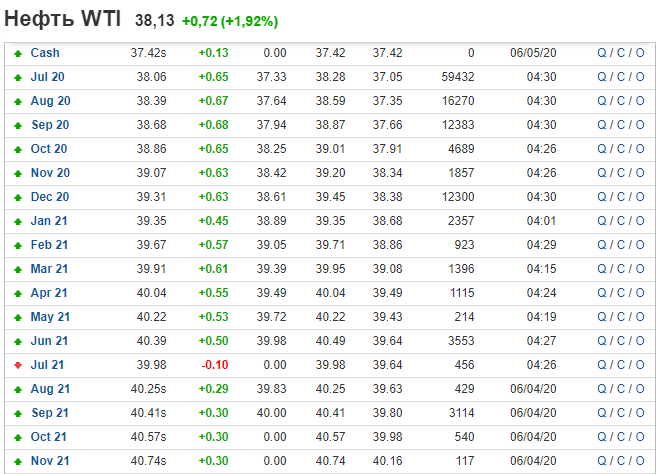Click the Q link in the Cash row
The width and height of the screenshot is (657, 474).
(602, 53)
